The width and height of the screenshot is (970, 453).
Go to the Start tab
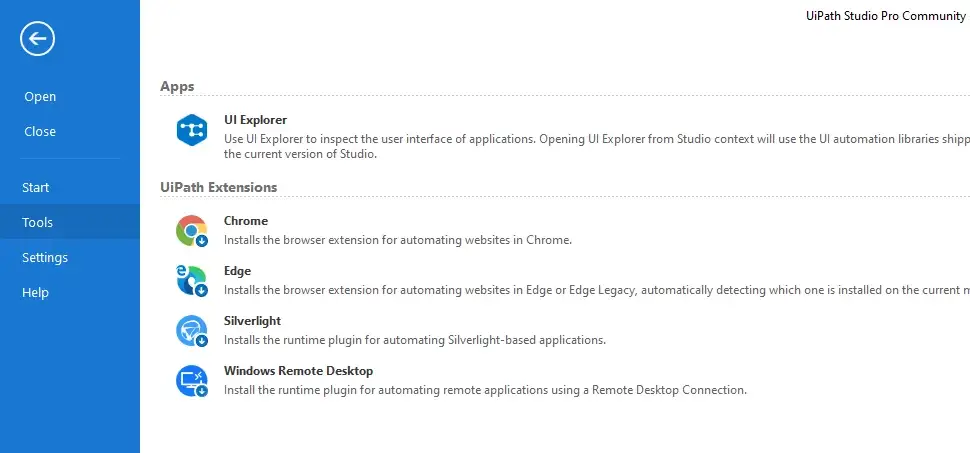(70, 188)
